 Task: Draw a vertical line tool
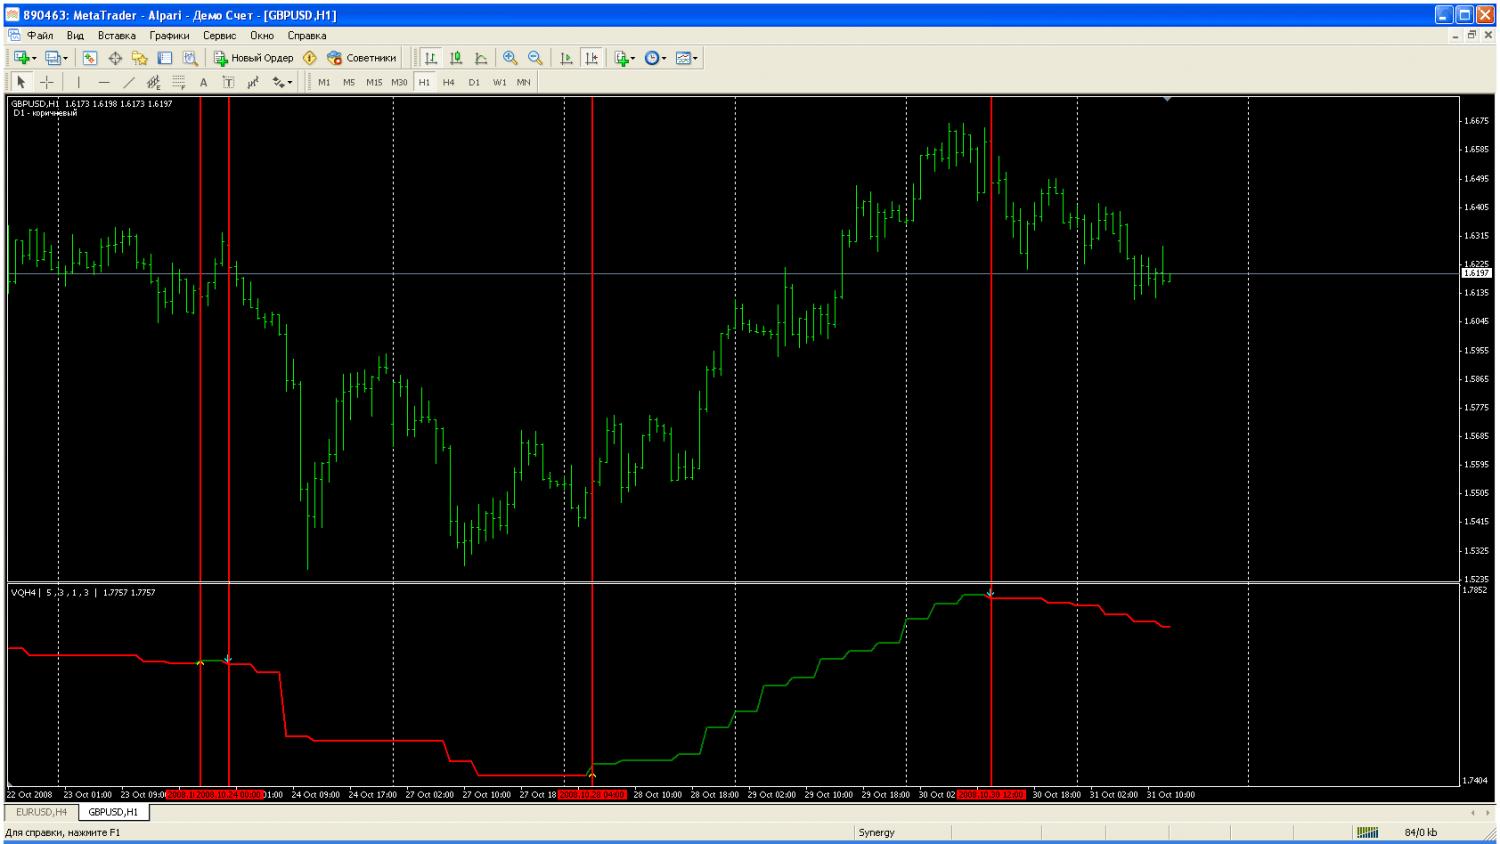[78, 82]
